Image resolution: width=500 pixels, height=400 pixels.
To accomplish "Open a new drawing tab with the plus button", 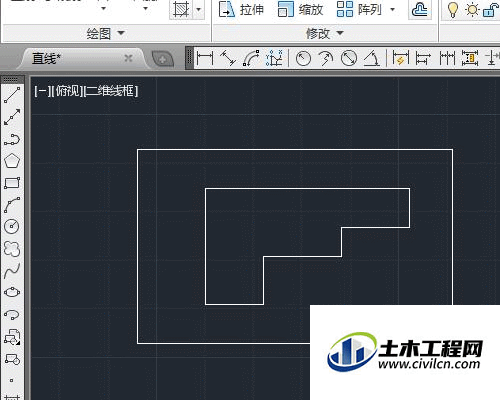I will (162, 59).
